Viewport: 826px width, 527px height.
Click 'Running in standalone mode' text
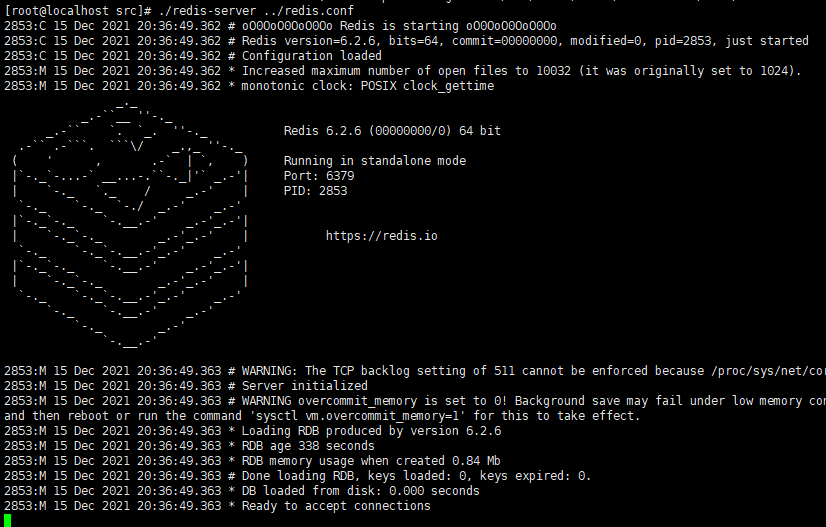pos(375,161)
